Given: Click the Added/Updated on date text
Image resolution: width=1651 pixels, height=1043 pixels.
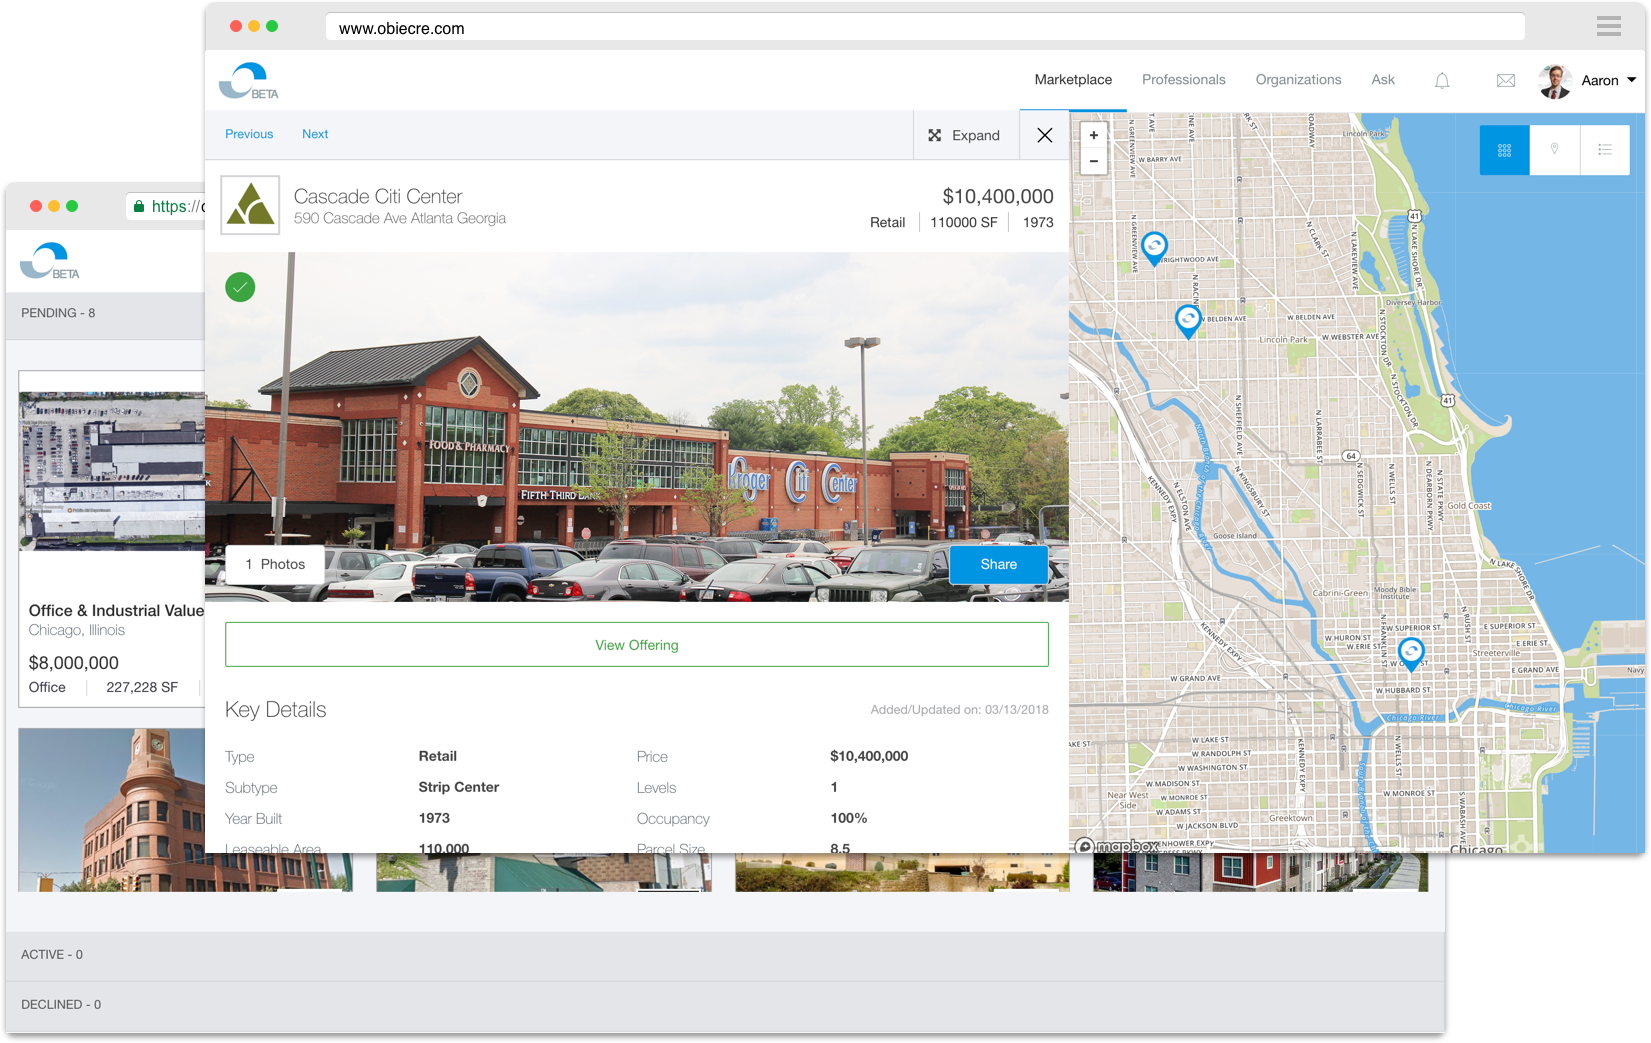Looking at the screenshot, I should [959, 709].
